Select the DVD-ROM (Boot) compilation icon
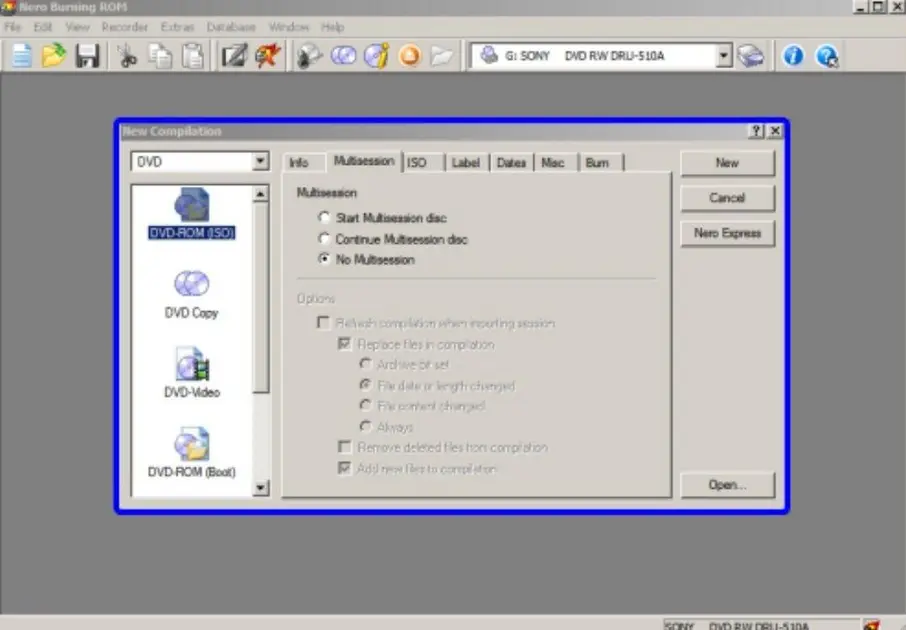The image size is (906, 630). 191,452
